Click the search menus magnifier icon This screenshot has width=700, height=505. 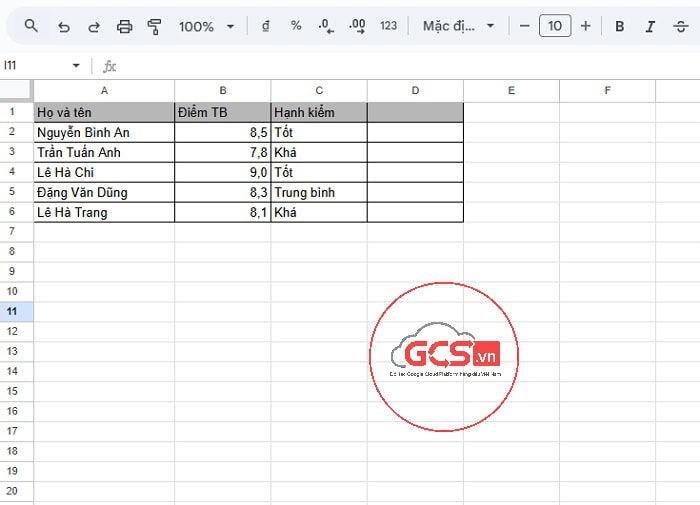tap(31, 26)
